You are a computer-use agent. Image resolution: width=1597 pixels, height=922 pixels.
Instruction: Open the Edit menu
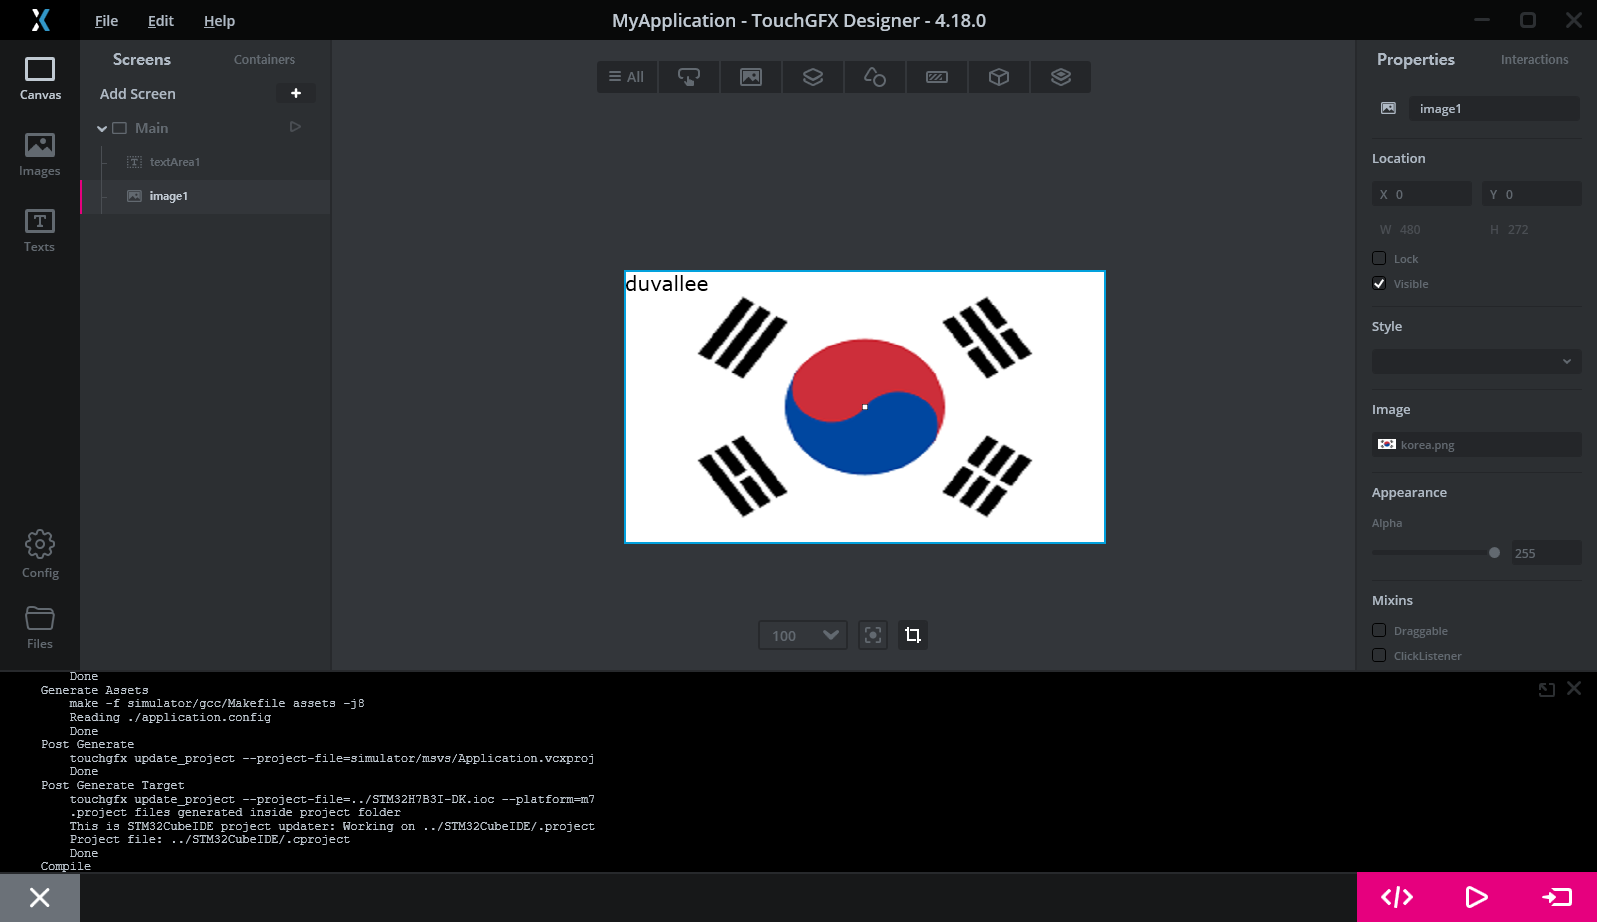[x=161, y=21]
